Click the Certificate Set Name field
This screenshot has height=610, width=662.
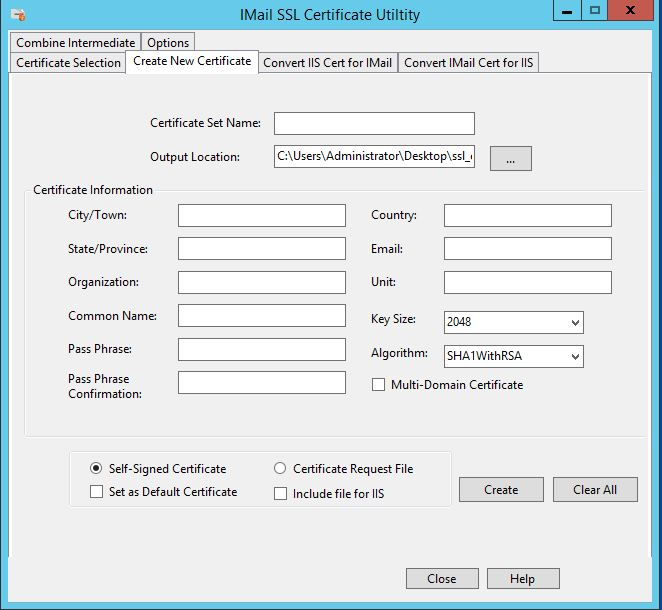(x=374, y=123)
